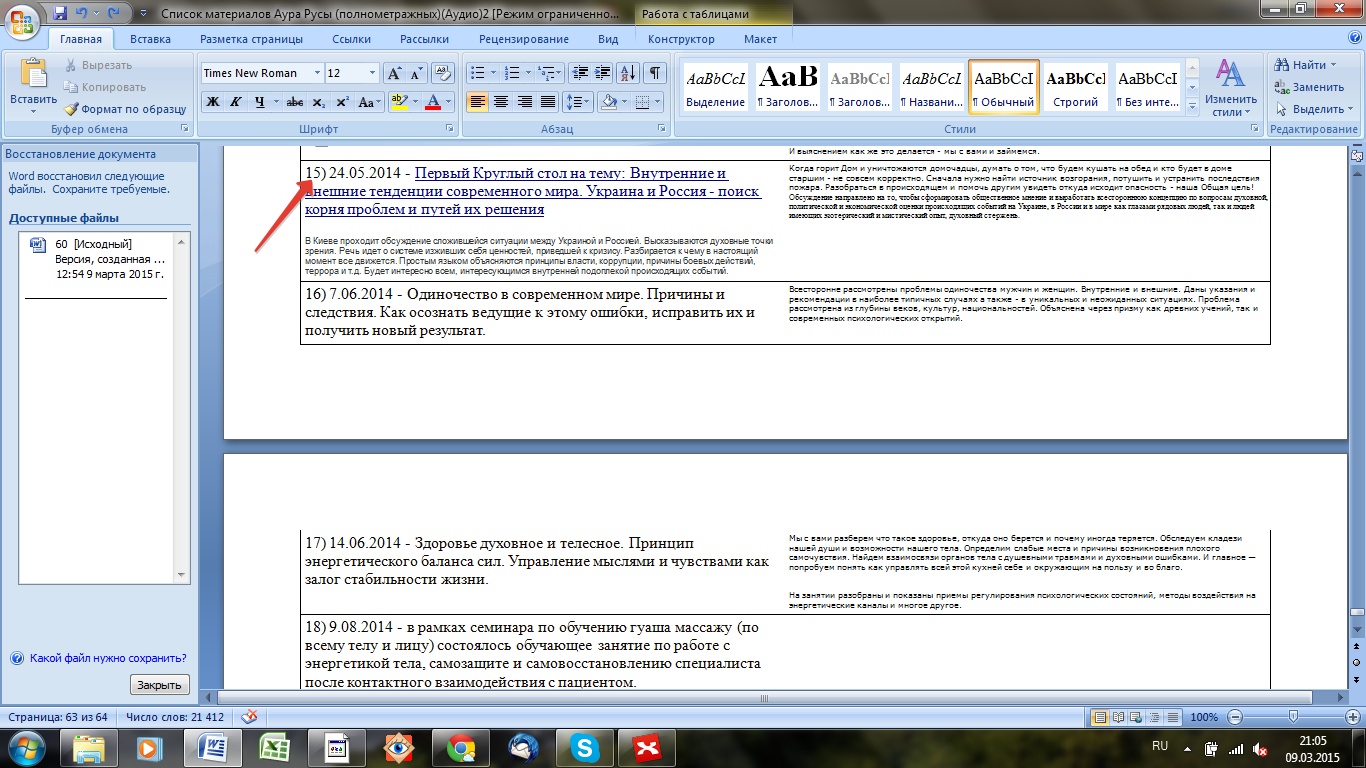Toggle strikethrough formatting
The image size is (1366, 768).
pos(294,102)
